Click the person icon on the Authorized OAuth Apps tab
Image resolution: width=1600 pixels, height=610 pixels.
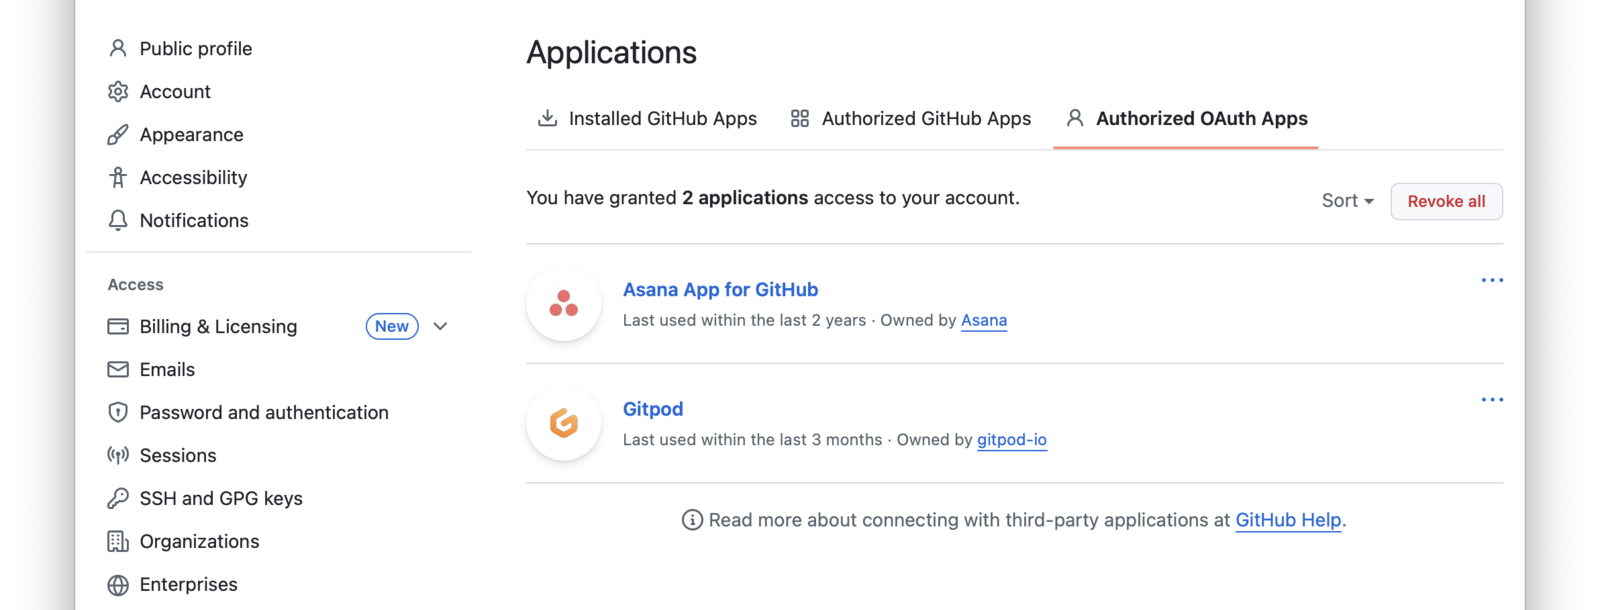coord(1075,118)
